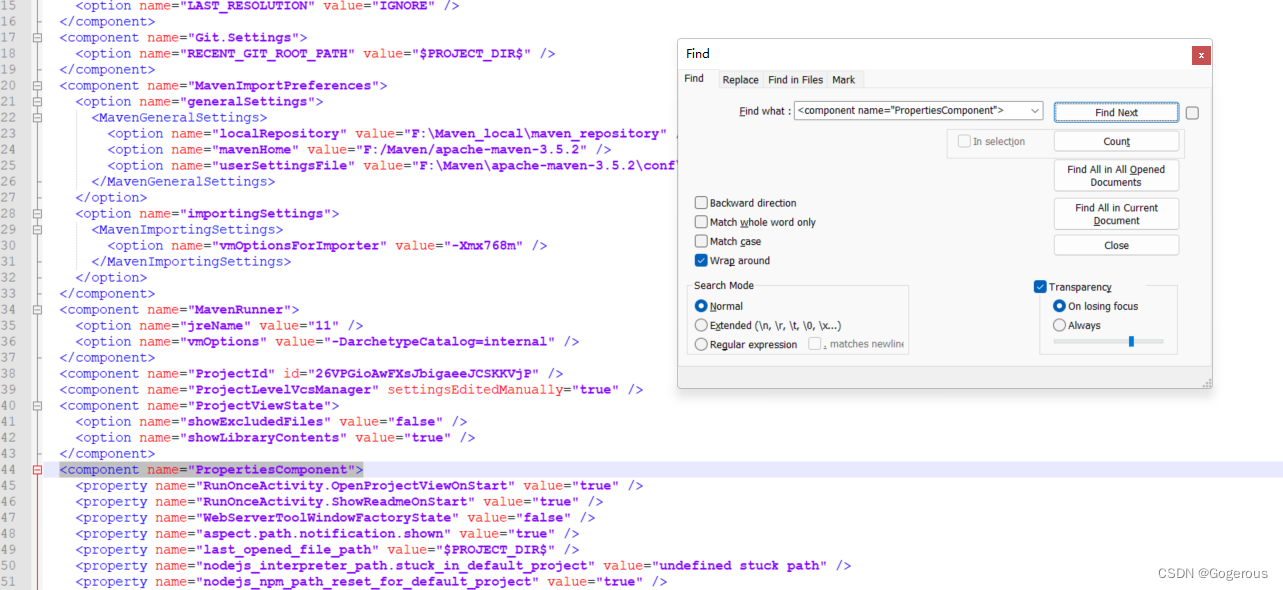Disable the Transparency checkbox
The width and height of the screenshot is (1283, 590).
point(1041,286)
